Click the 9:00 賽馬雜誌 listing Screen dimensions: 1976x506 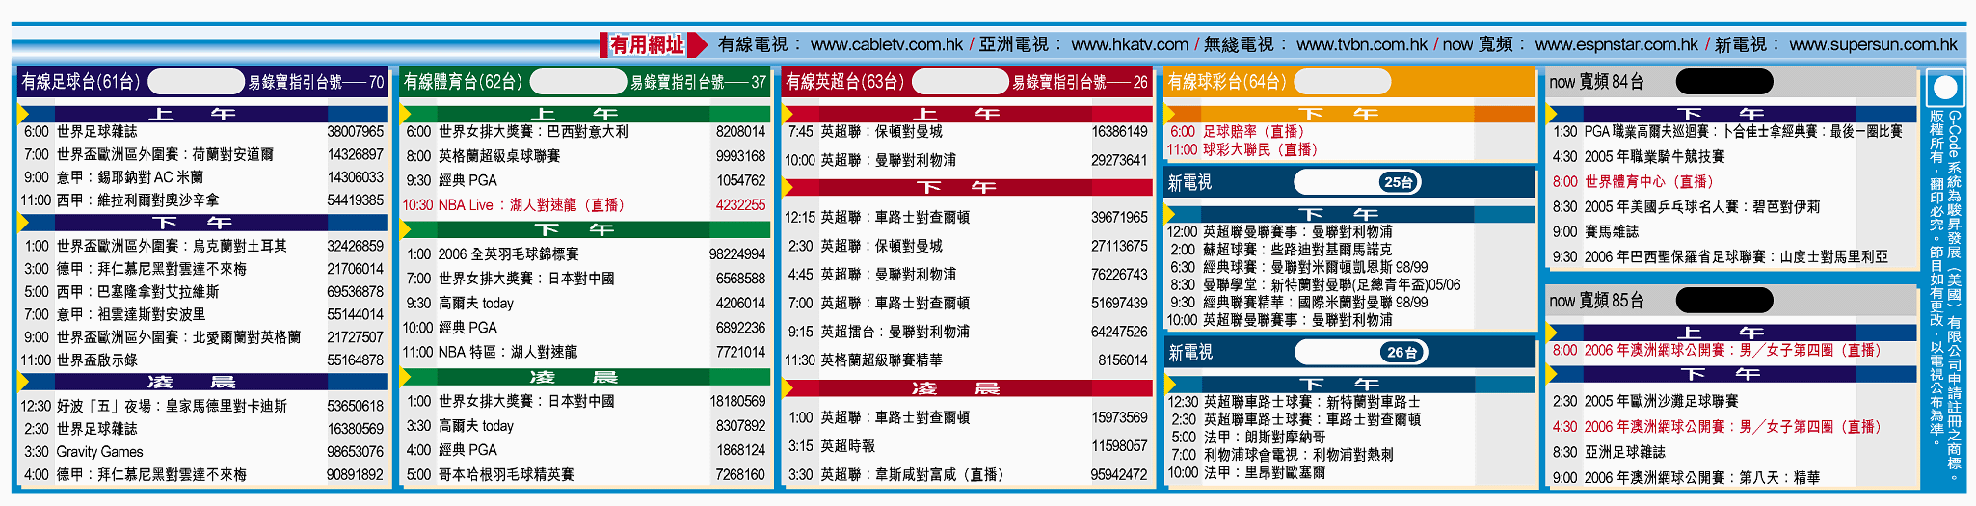click(1595, 231)
